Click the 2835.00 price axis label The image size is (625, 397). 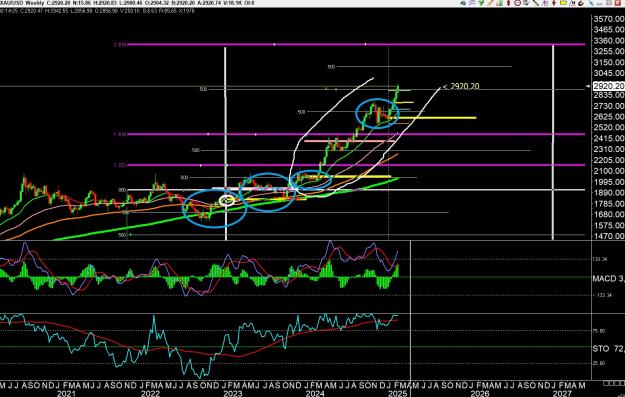click(609, 95)
